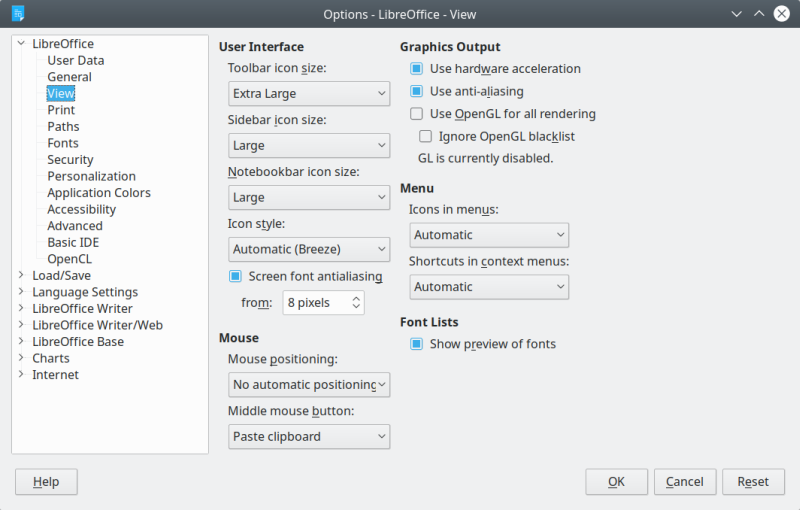
Task: Click the LibreOffice app icon in title bar
Action: click(18, 14)
